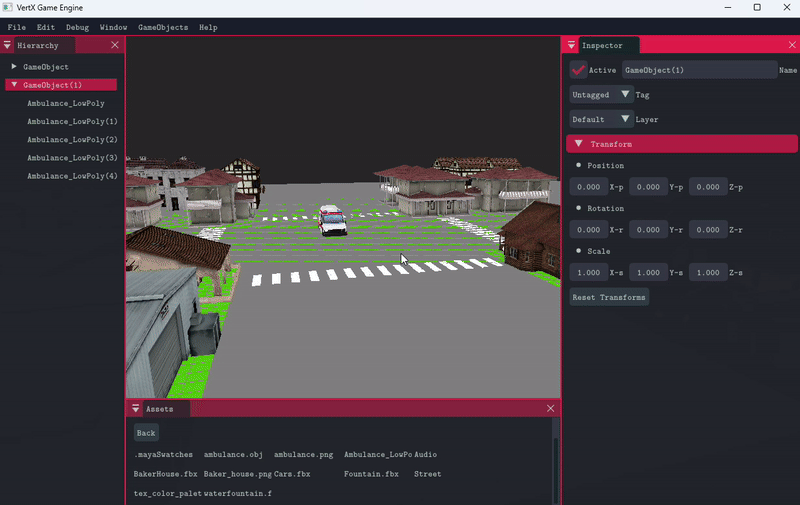Open the Debug menu

[x=78, y=27]
